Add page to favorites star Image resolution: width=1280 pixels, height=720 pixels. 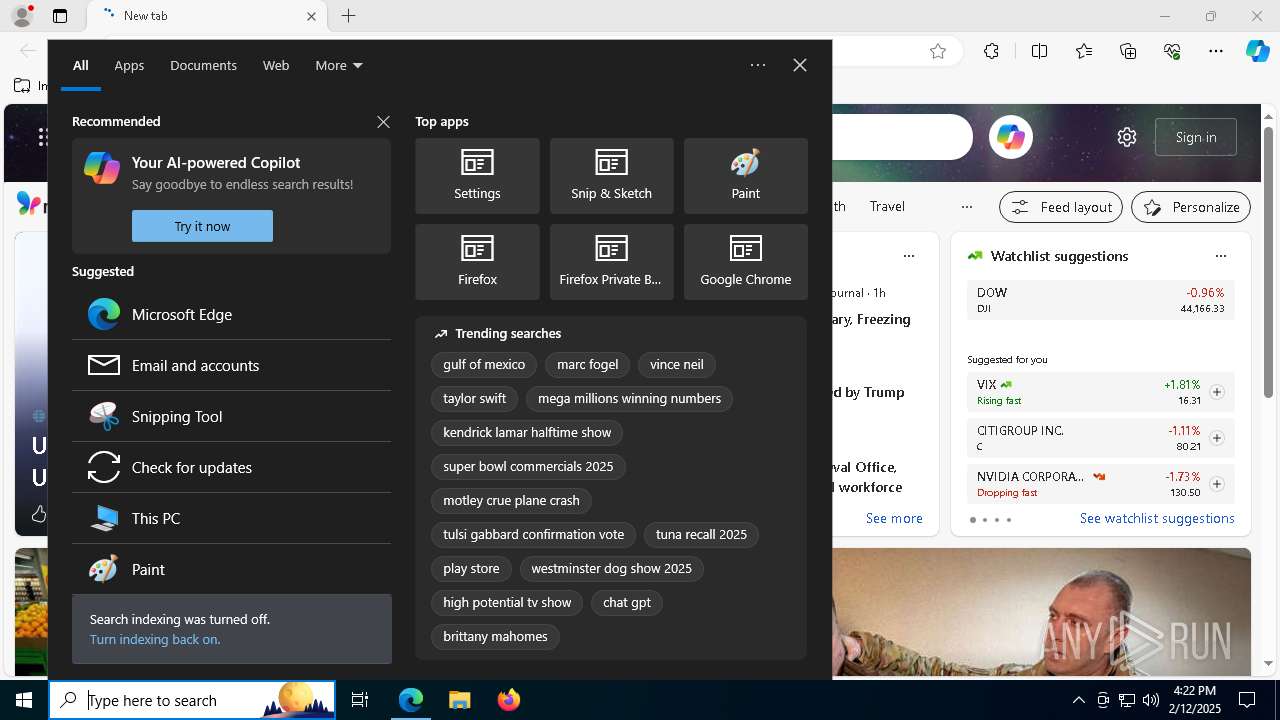click(x=937, y=51)
